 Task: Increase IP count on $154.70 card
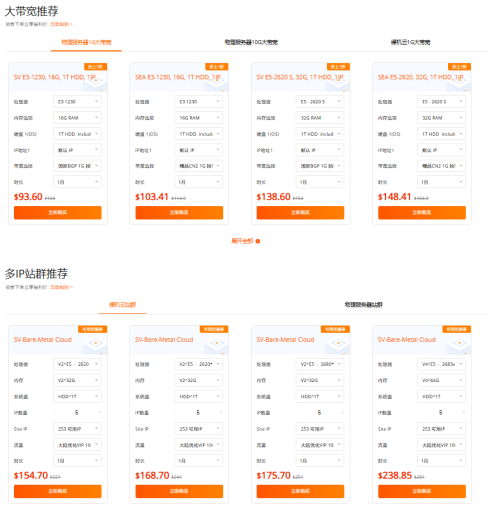tap(100, 413)
